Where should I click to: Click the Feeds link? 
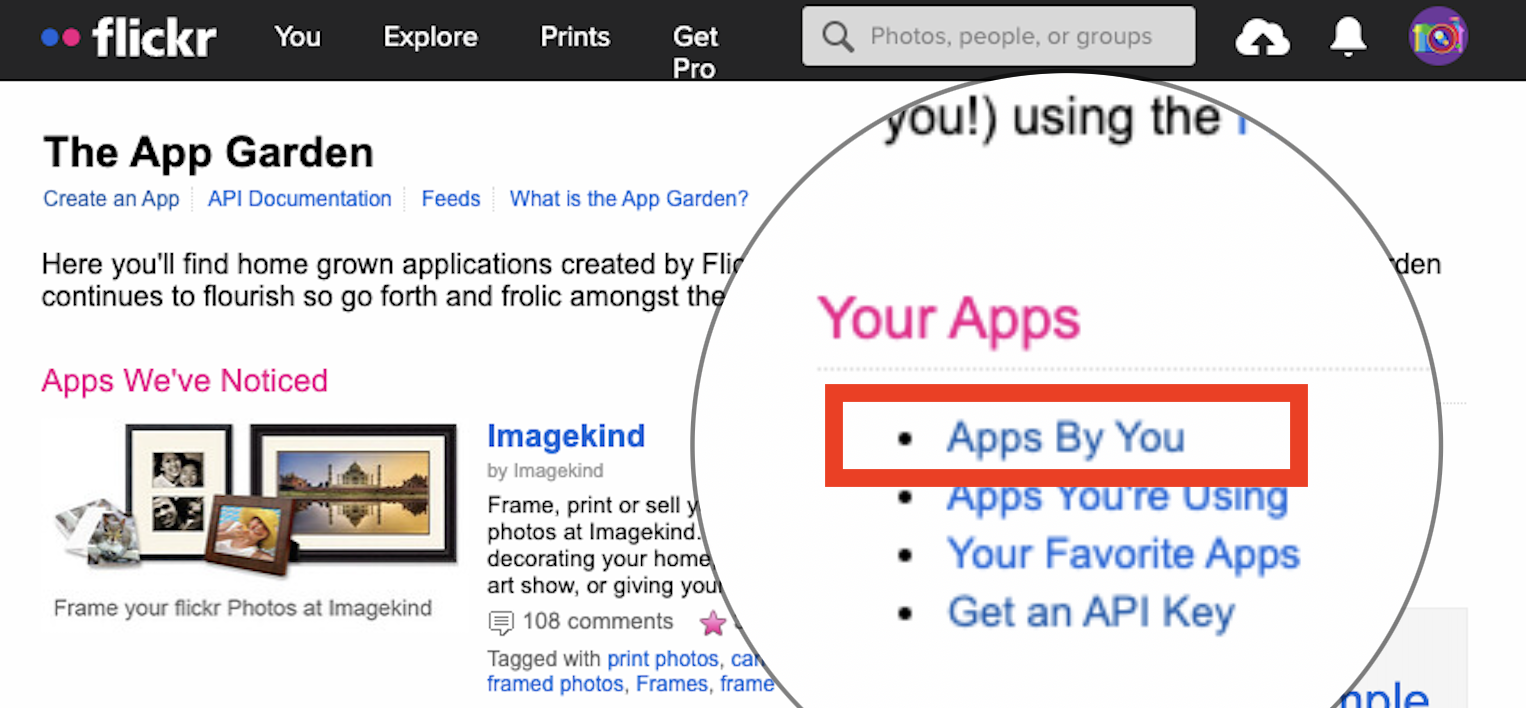coord(451,199)
